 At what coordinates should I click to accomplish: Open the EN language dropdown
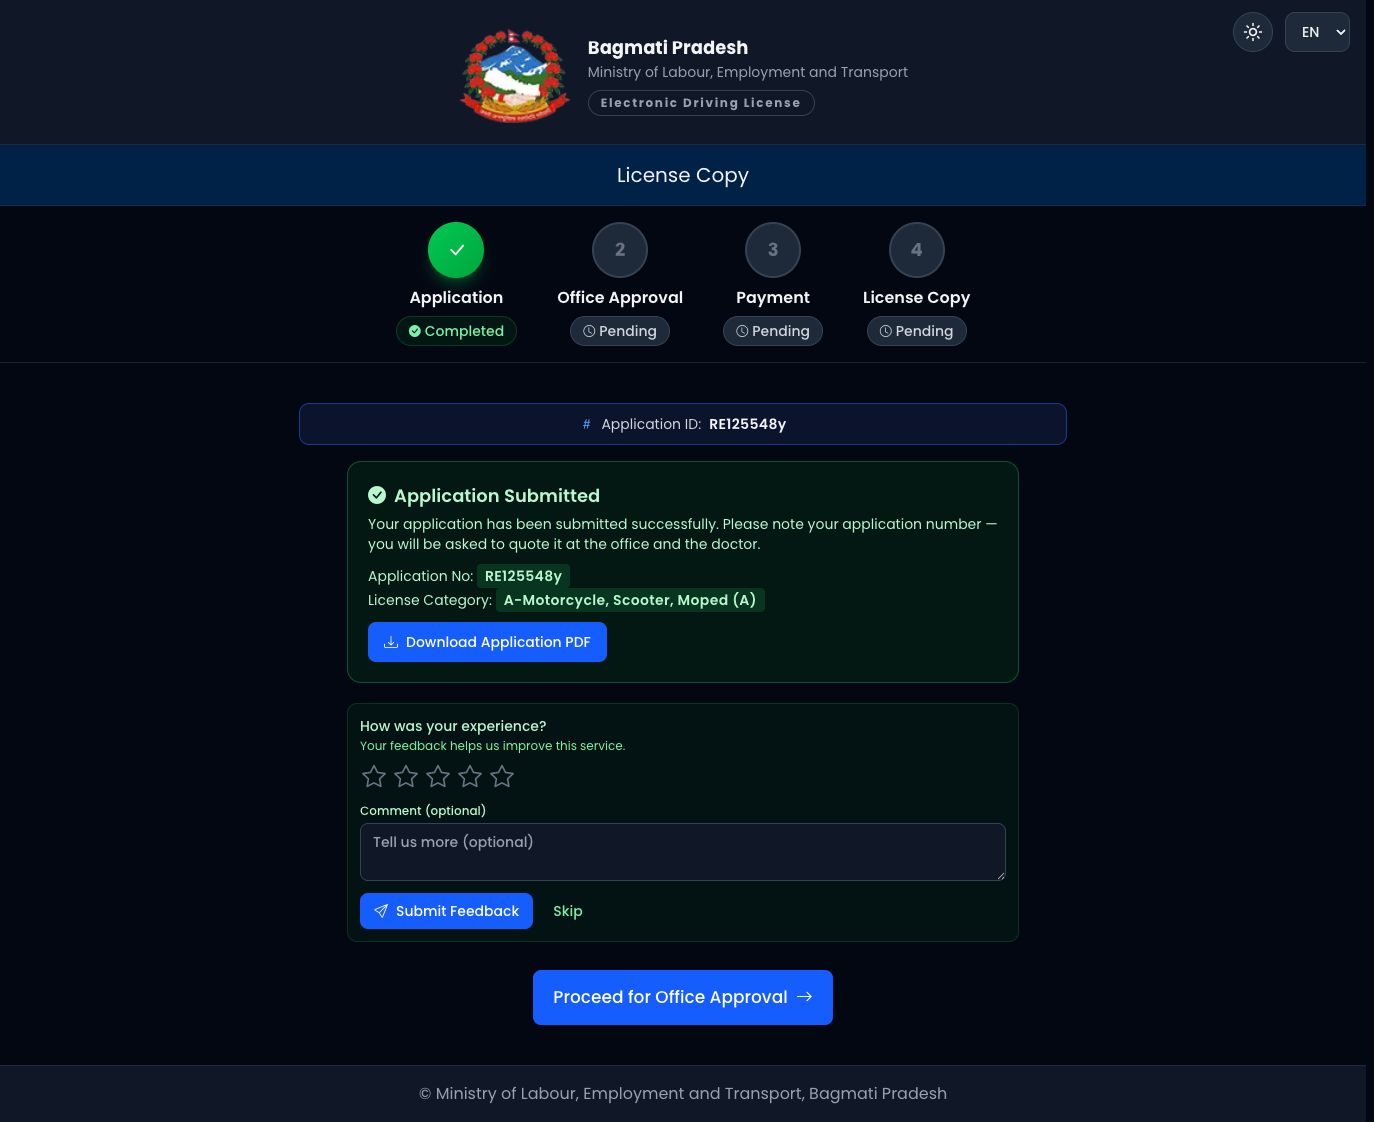1317,32
